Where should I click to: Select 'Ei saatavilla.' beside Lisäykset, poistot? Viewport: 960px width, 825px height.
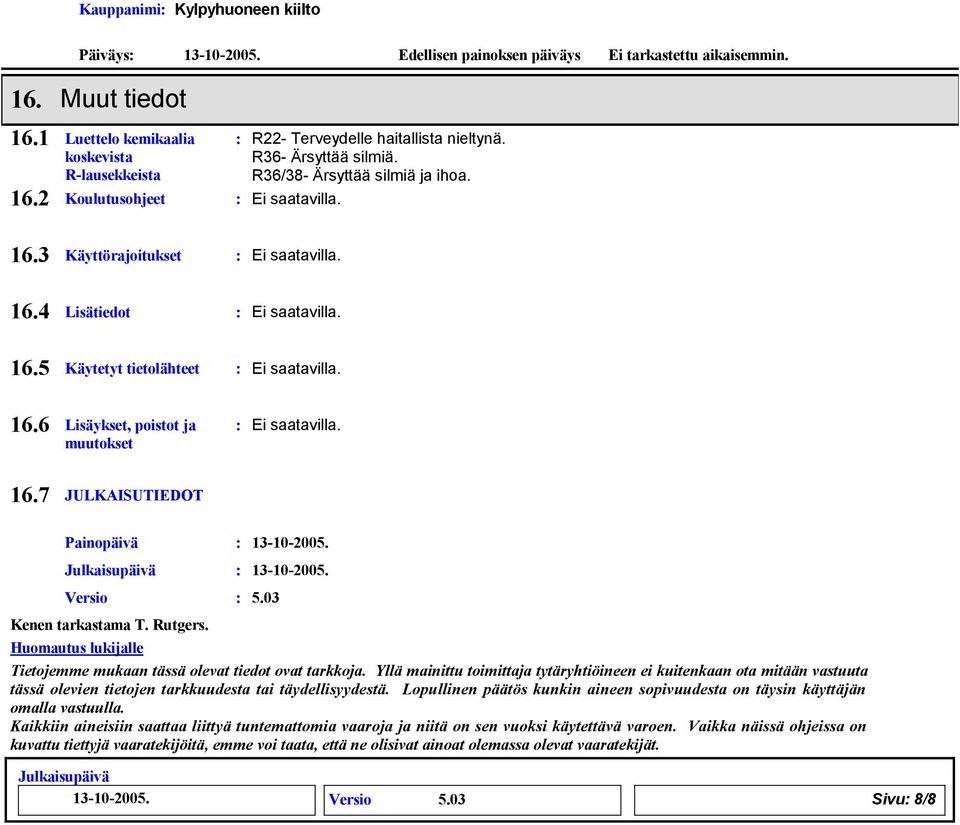[x=296, y=425]
